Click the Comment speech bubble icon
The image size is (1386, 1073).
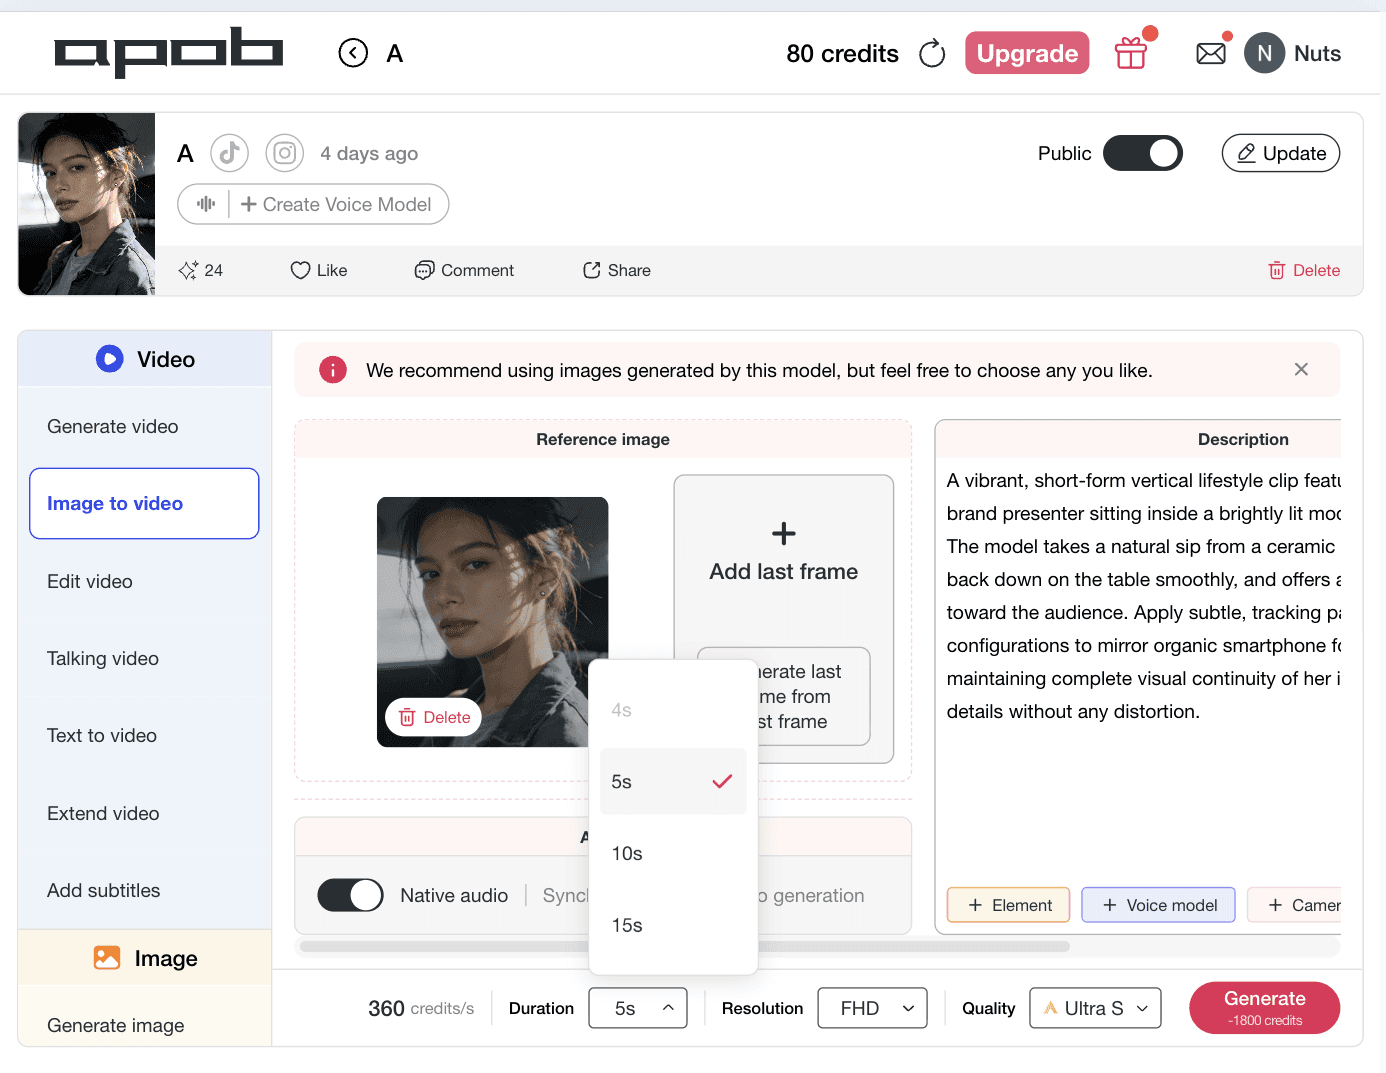click(424, 270)
